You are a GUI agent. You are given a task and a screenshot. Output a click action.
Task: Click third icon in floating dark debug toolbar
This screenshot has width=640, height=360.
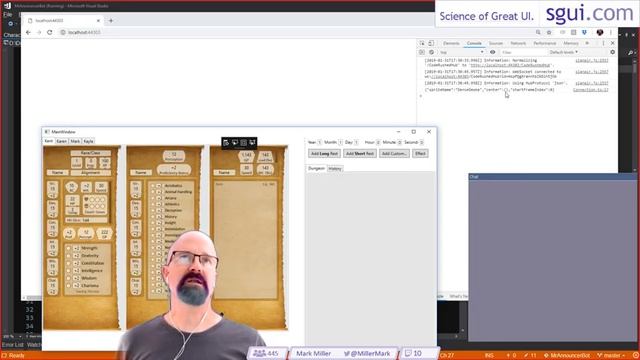click(244, 142)
